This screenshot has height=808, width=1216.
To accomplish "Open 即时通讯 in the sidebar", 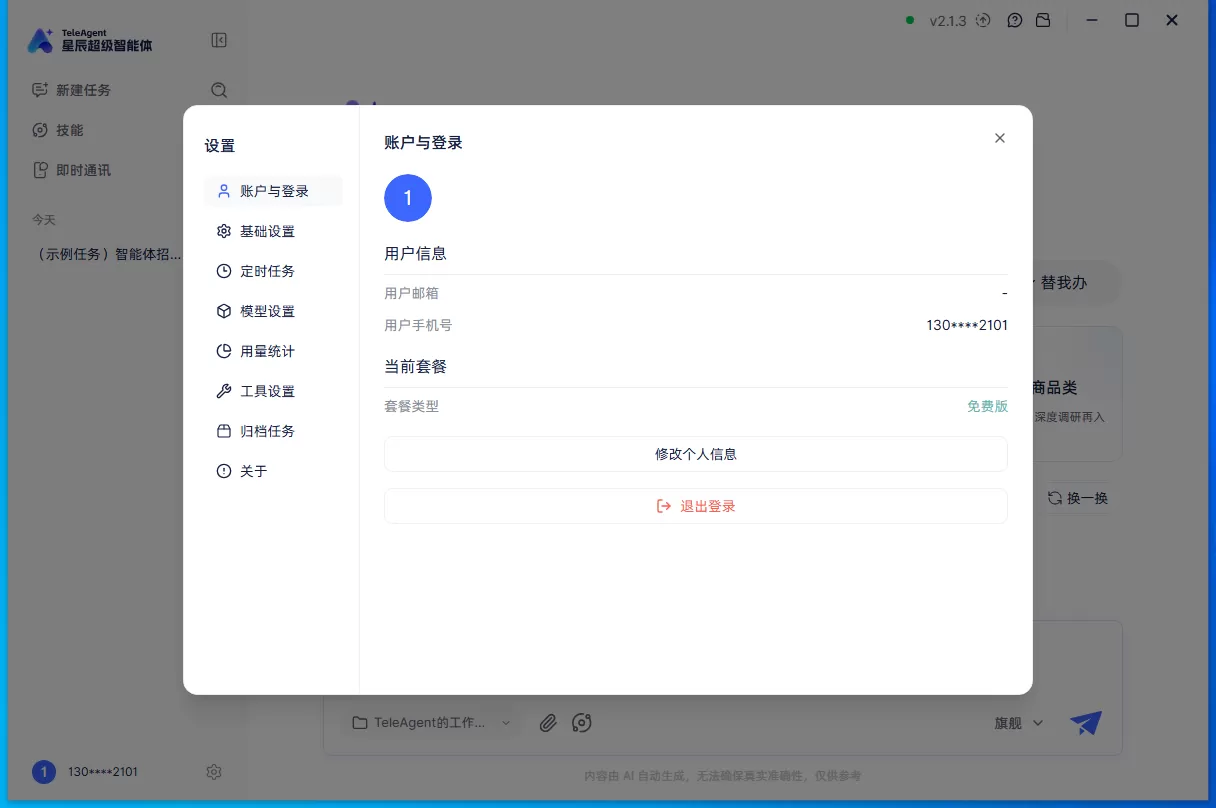I will coord(71,170).
